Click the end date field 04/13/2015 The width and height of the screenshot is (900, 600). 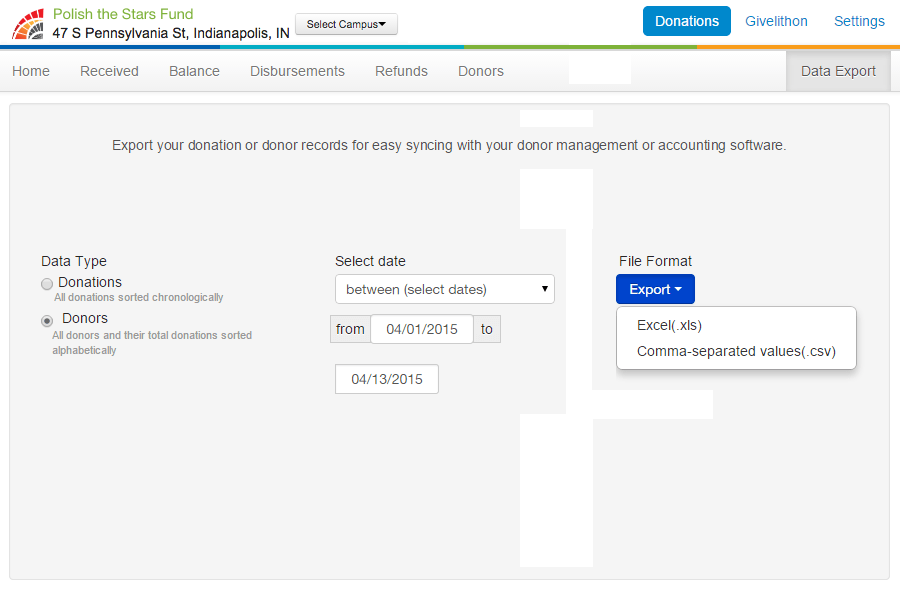tap(386, 379)
